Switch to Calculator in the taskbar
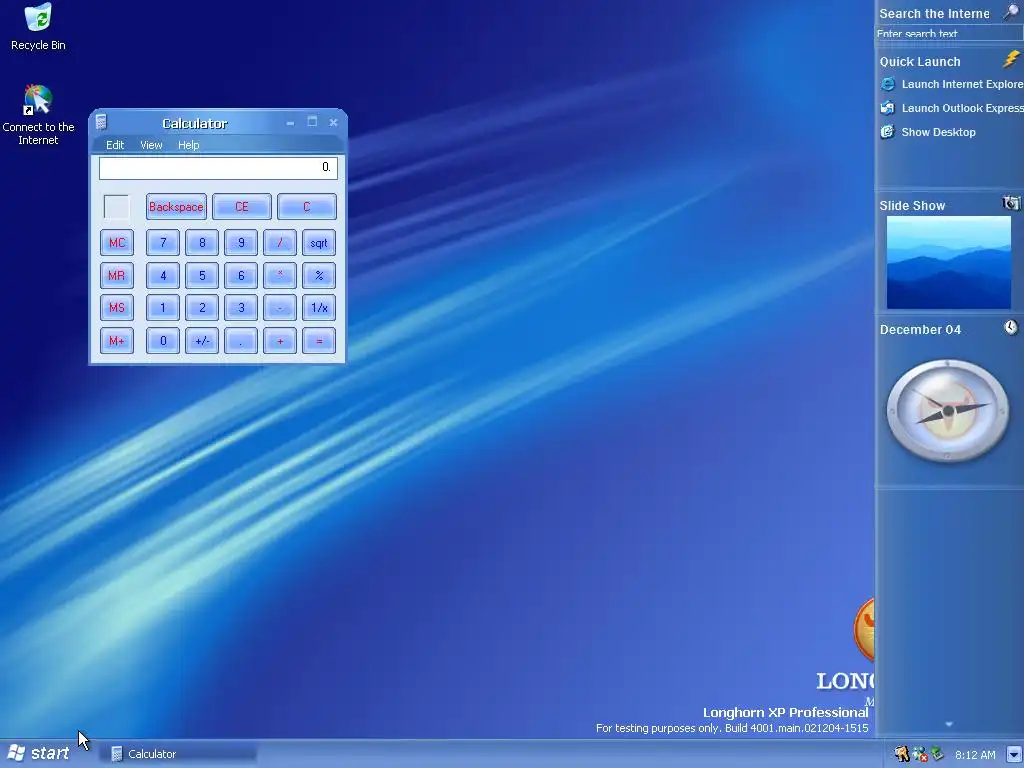 [x=178, y=754]
